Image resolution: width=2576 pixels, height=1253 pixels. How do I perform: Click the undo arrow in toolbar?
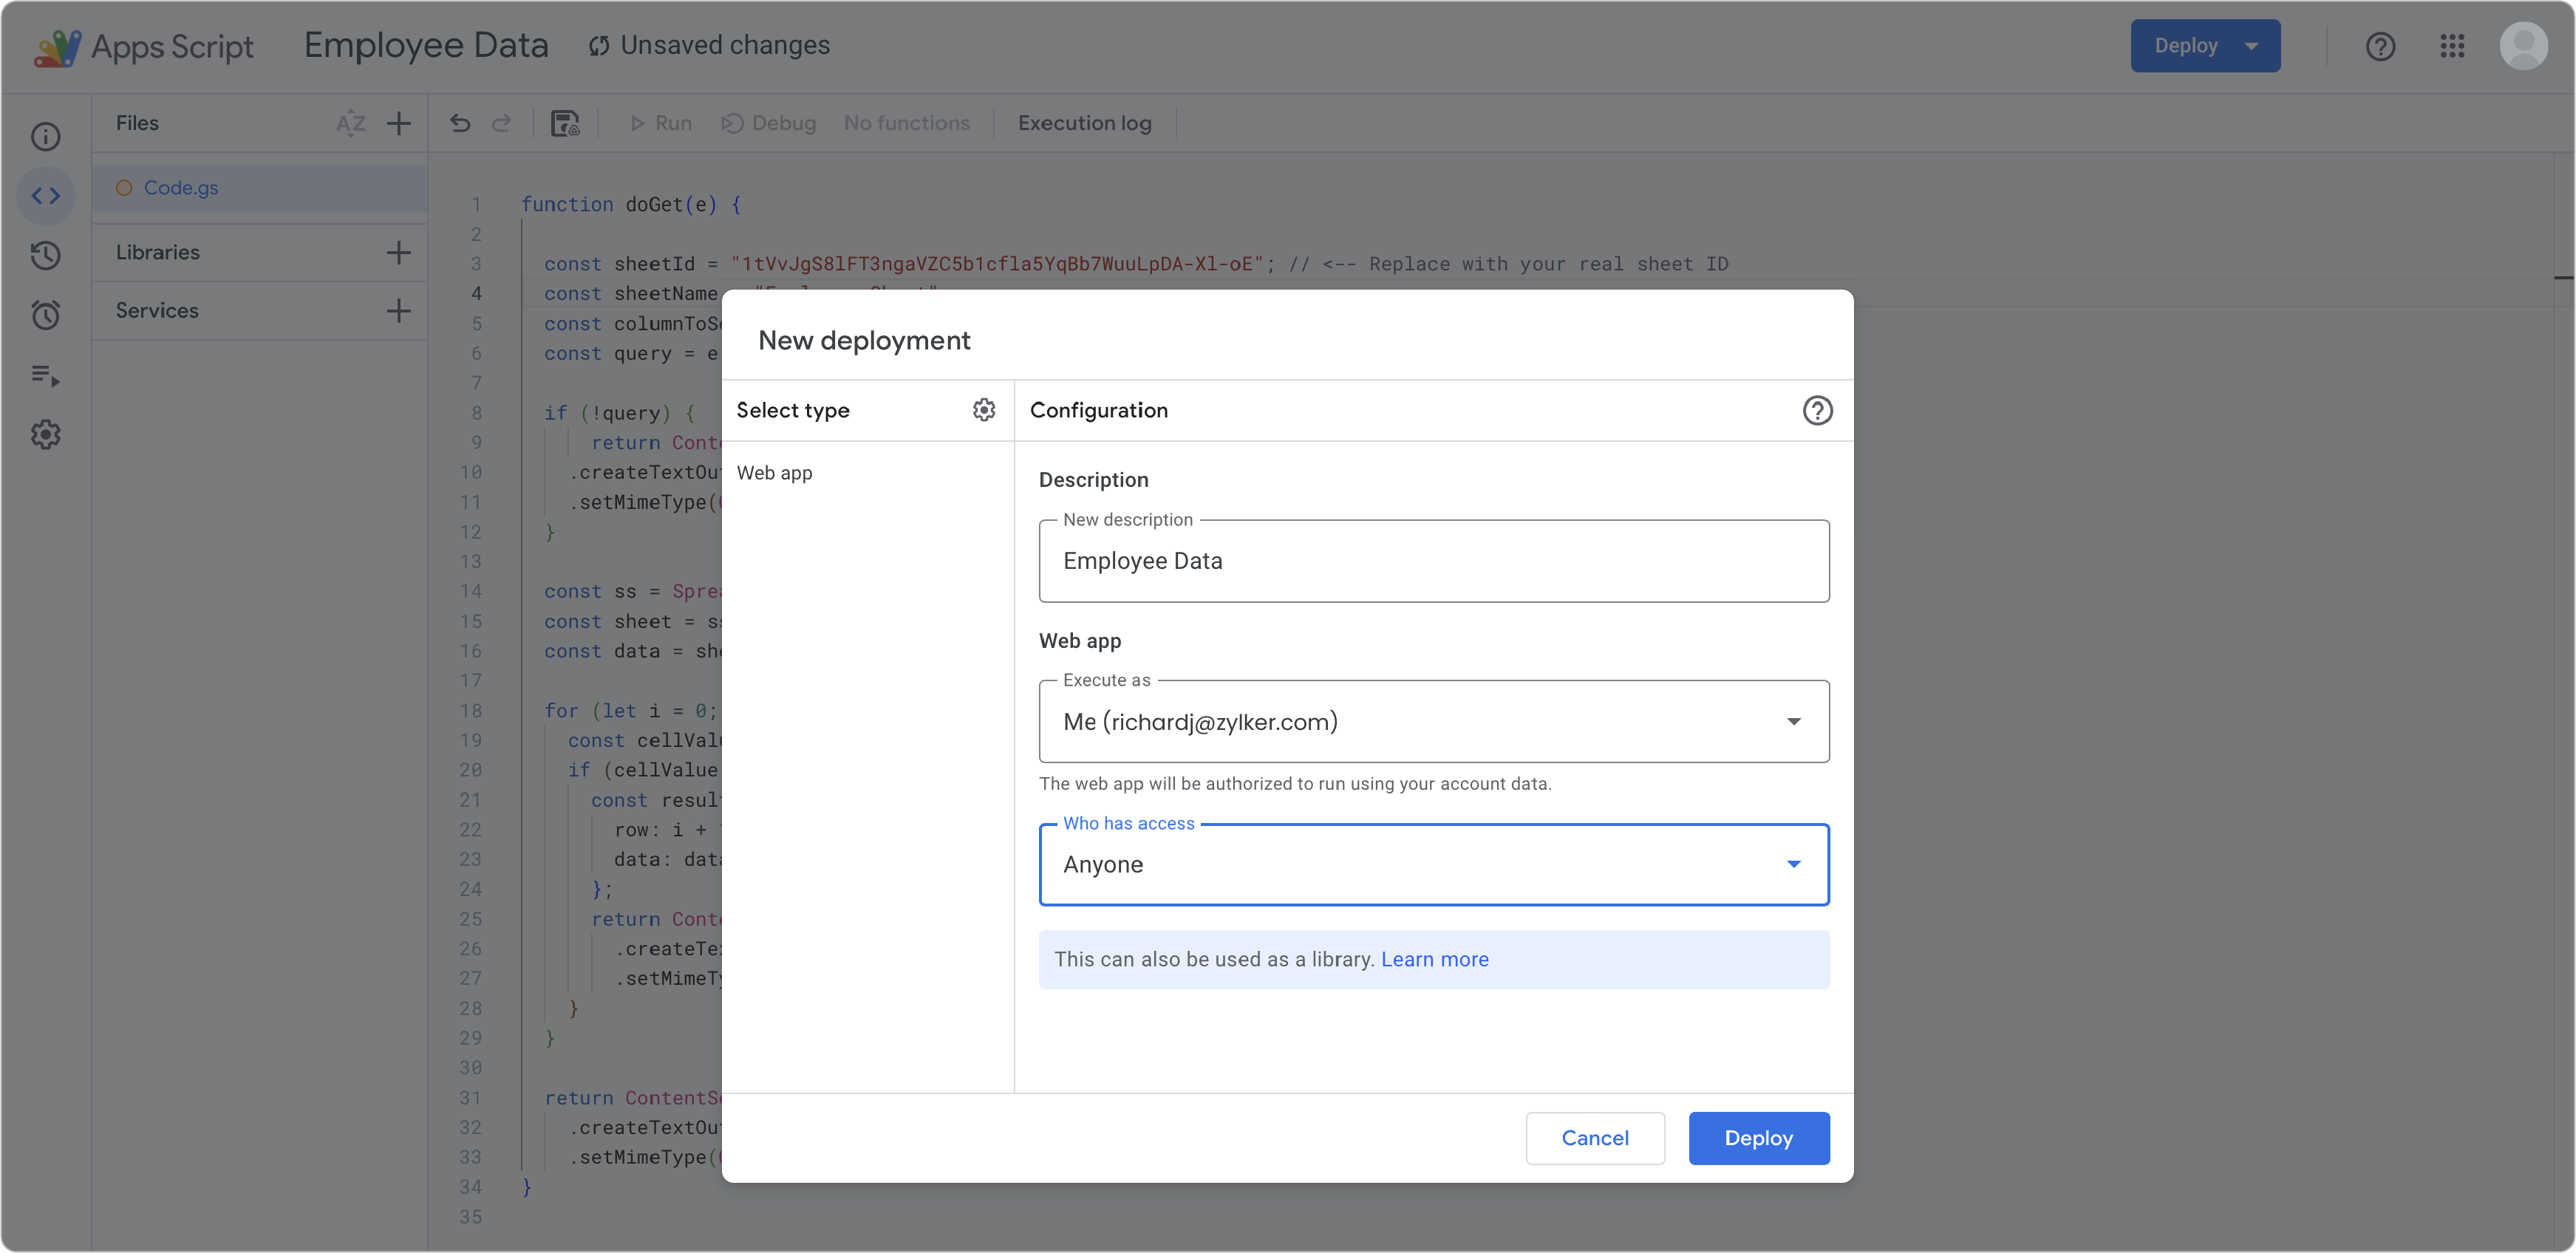[460, 123]
